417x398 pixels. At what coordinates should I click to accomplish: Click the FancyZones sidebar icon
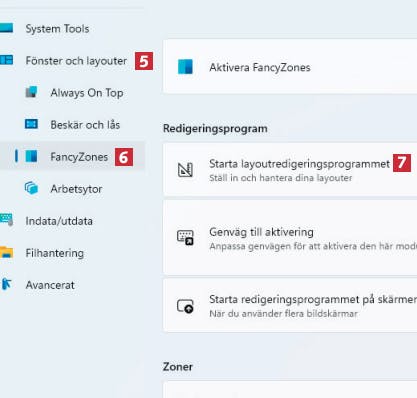(x=32, y=156)
